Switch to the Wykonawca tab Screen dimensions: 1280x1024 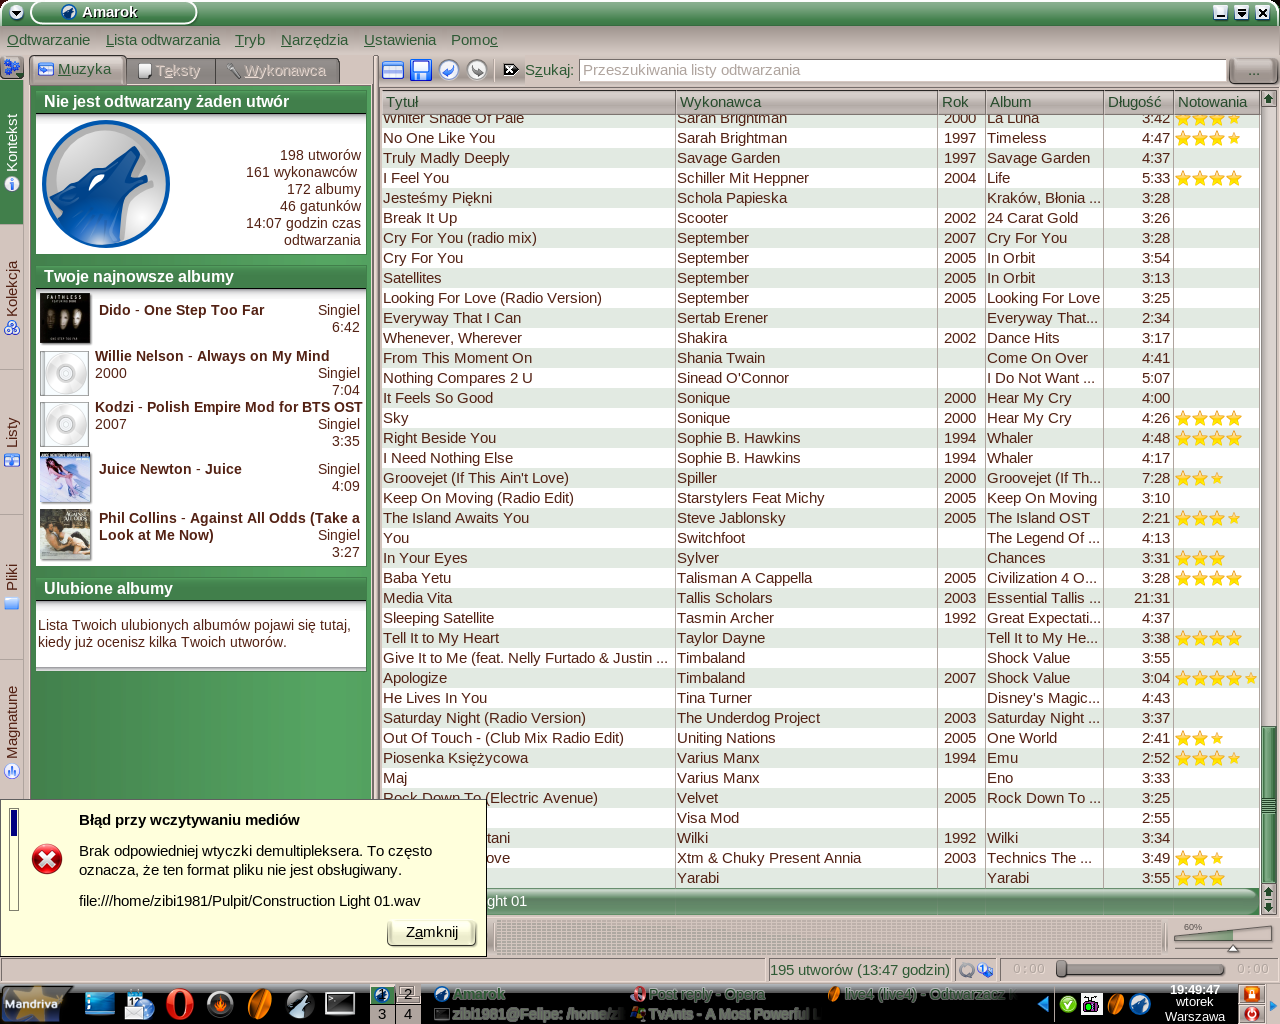point(277,71)
